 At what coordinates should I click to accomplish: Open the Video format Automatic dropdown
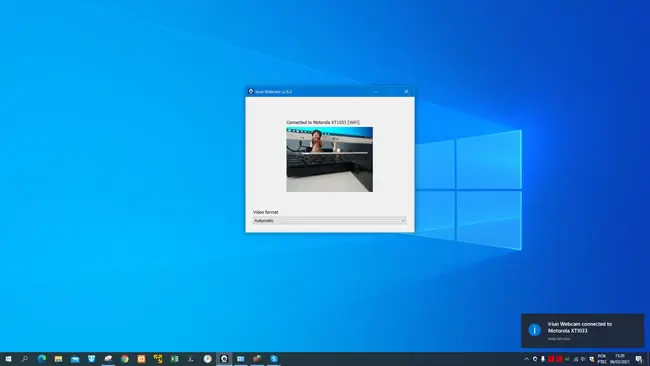330,221
